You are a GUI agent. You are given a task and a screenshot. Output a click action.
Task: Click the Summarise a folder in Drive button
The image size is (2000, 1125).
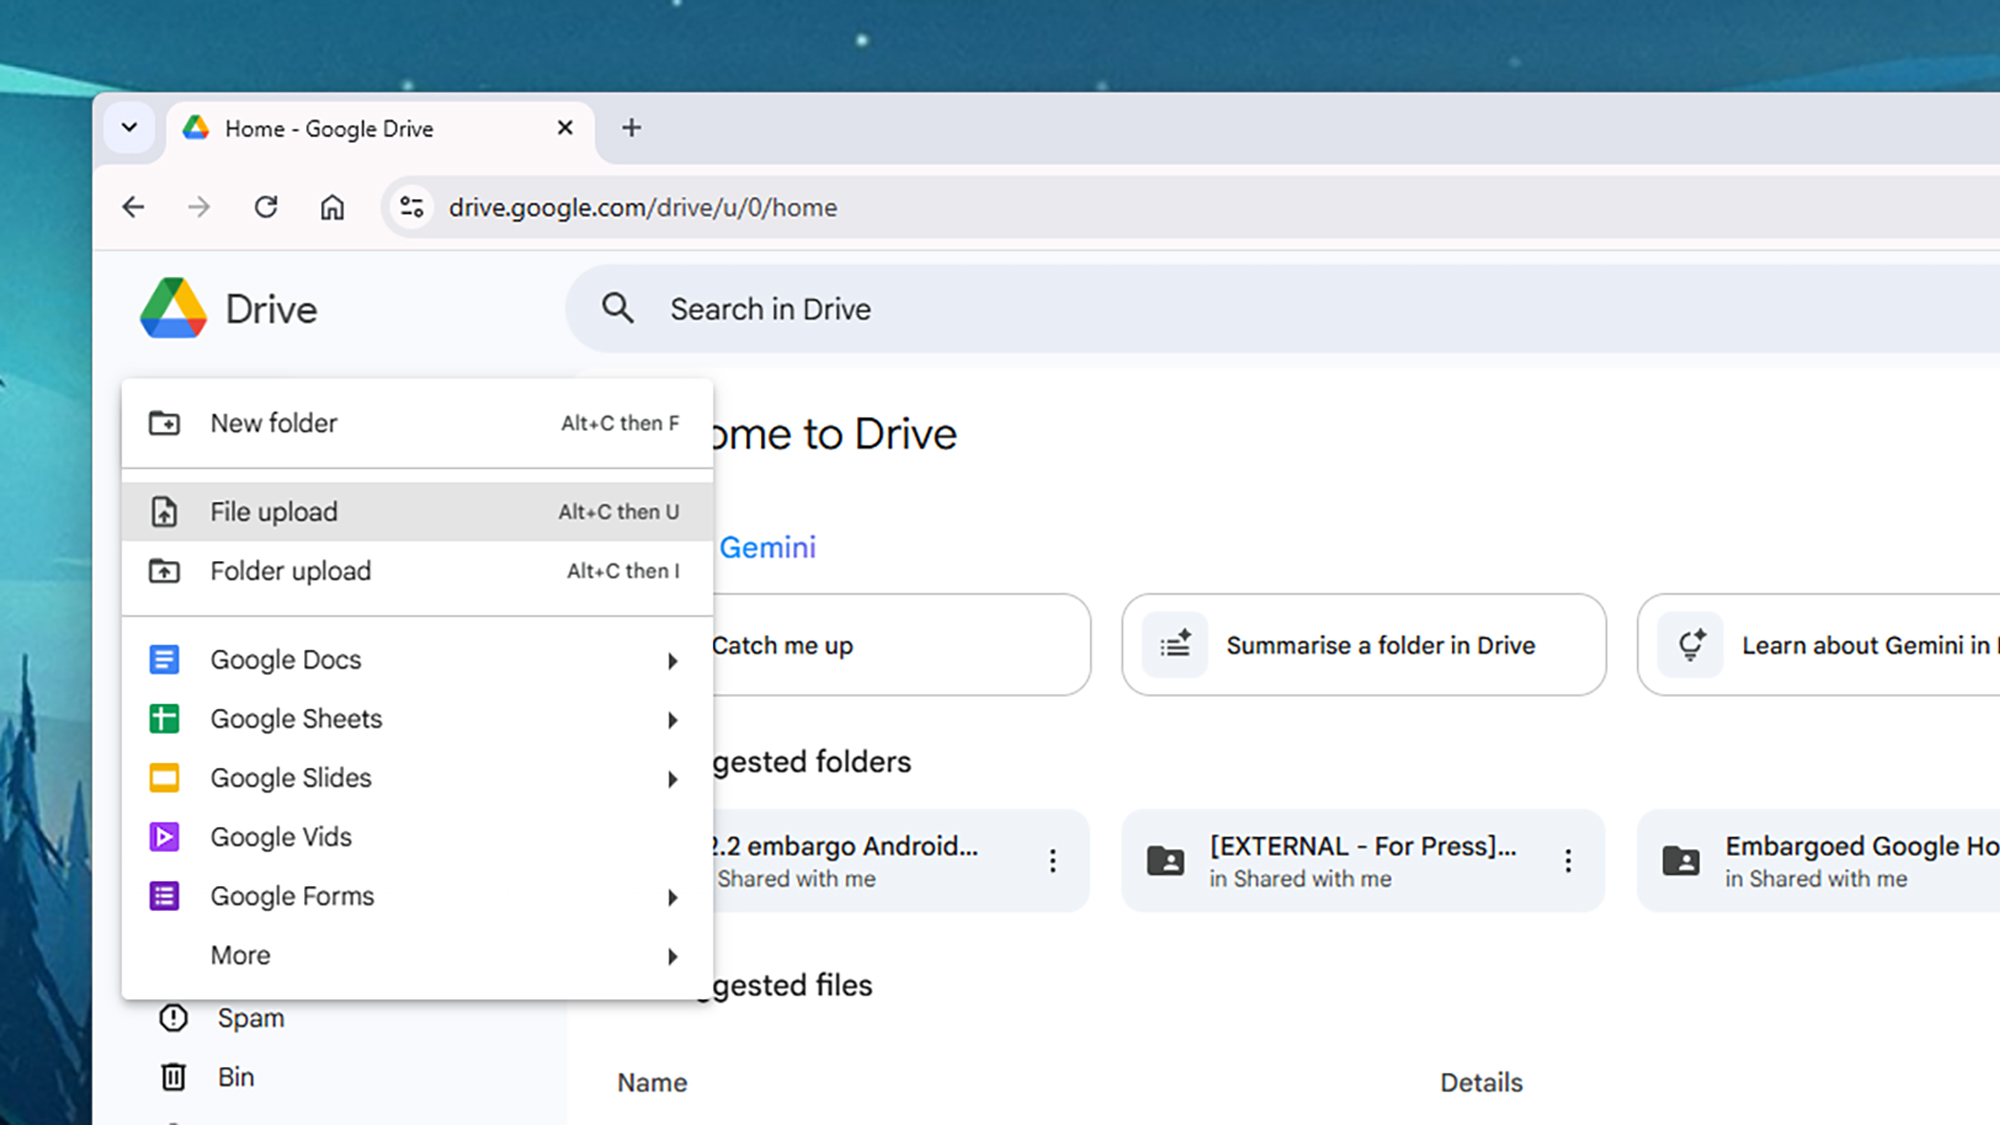tap(1362, 645)
